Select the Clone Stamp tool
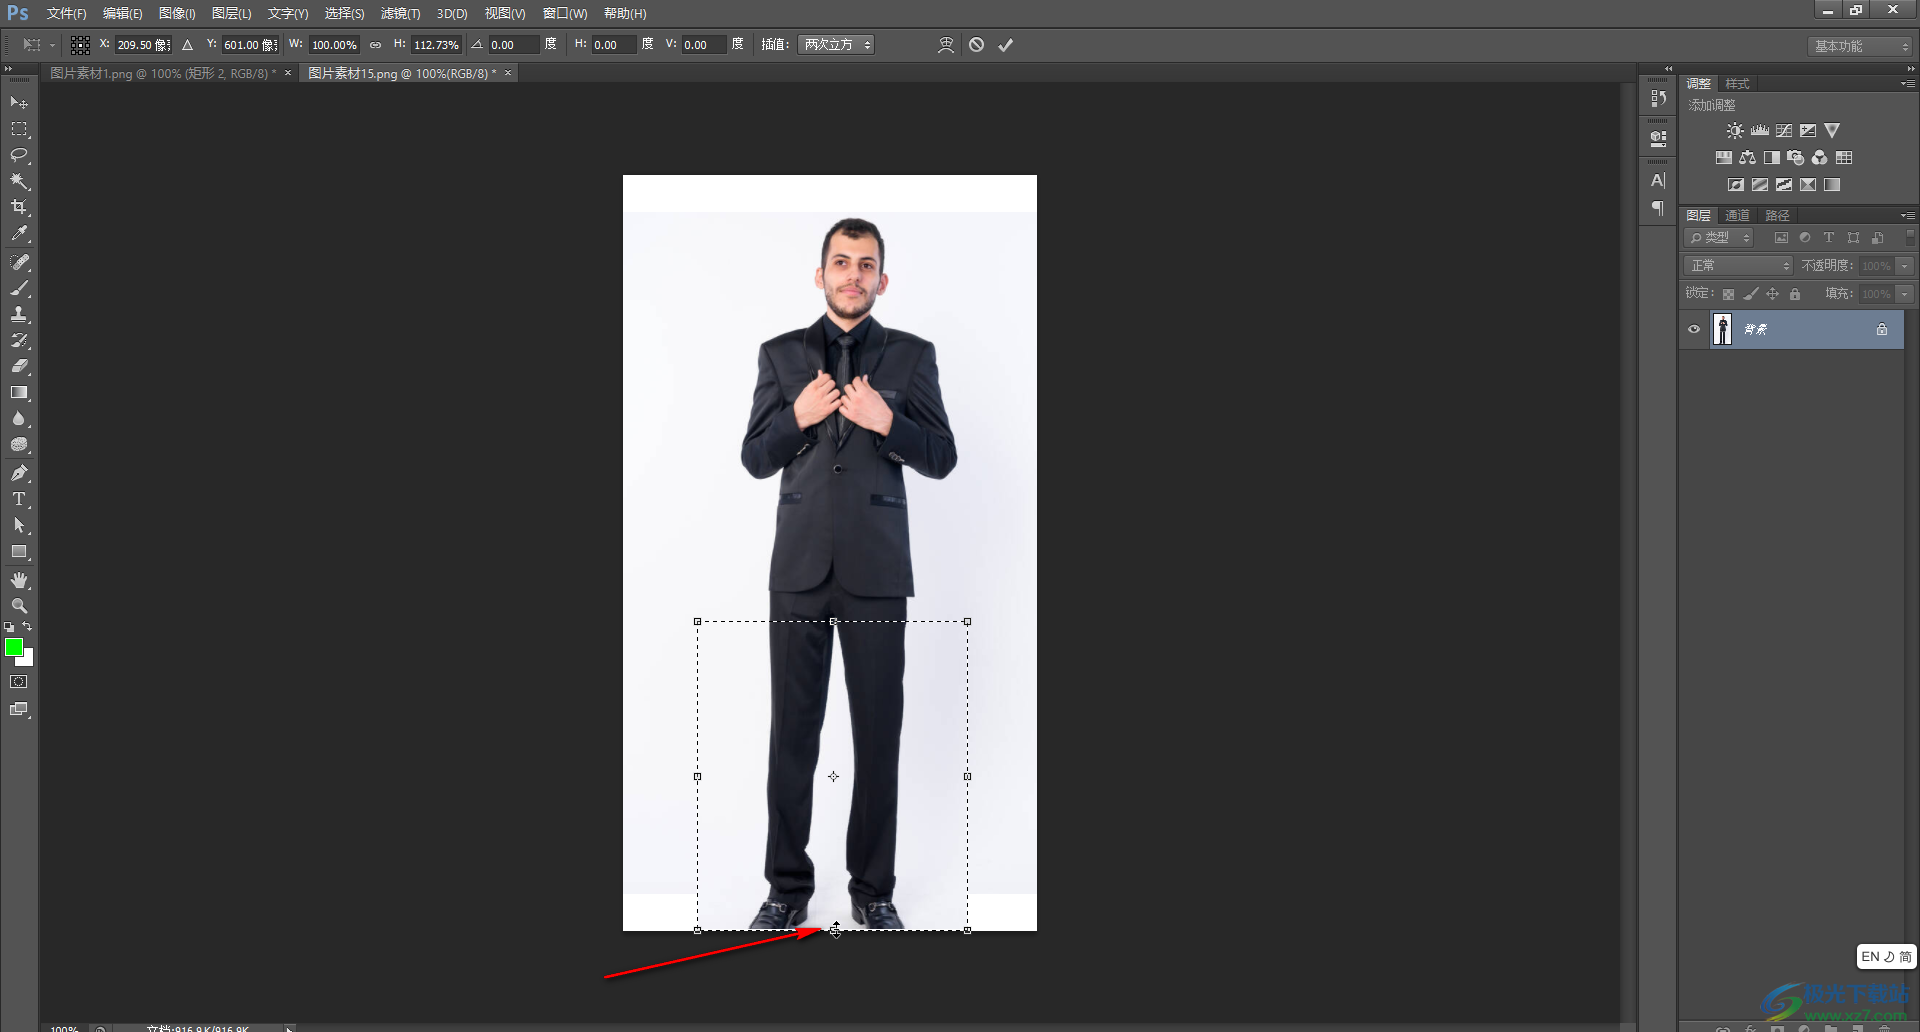Image resolution: width=1920 pixels, height=1032 pixels. tap(19, 314)
